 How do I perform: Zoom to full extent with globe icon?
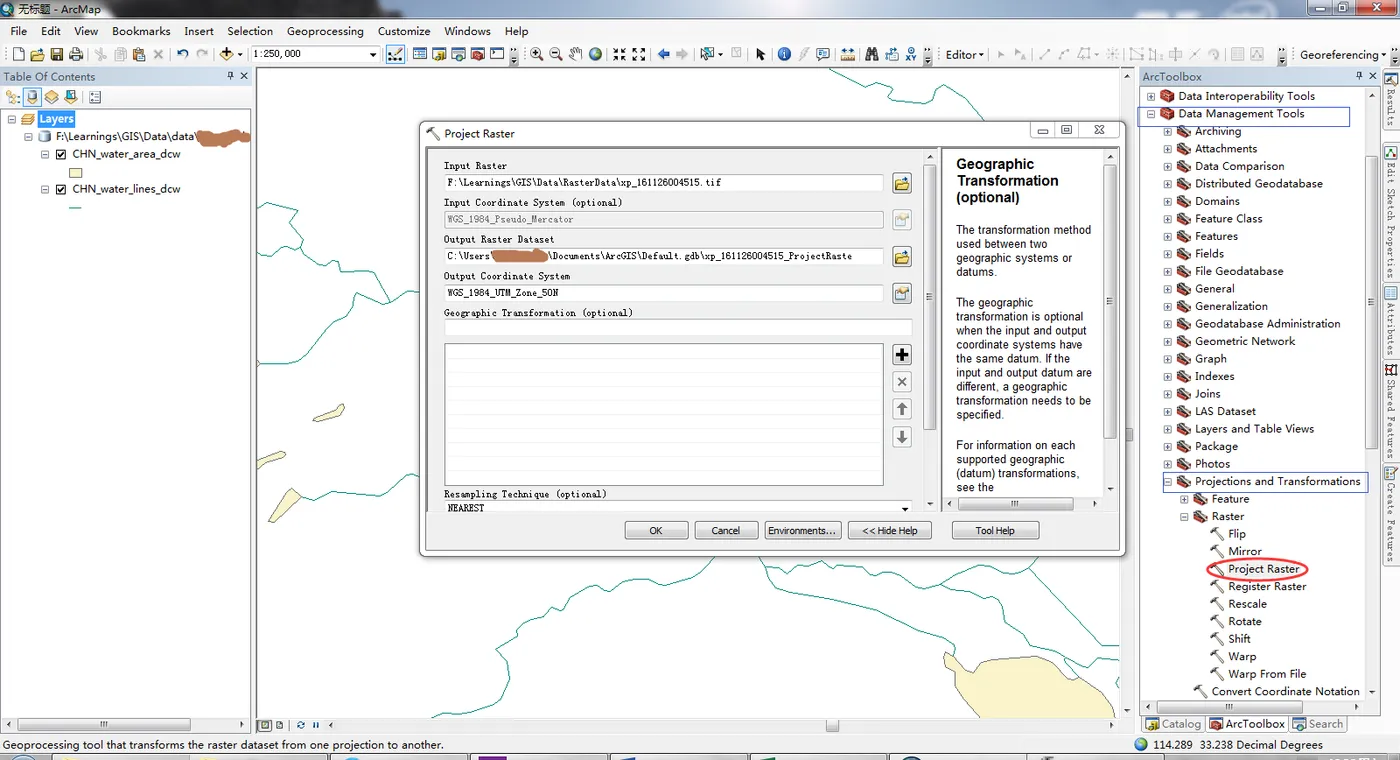click(x=595, y=54)
